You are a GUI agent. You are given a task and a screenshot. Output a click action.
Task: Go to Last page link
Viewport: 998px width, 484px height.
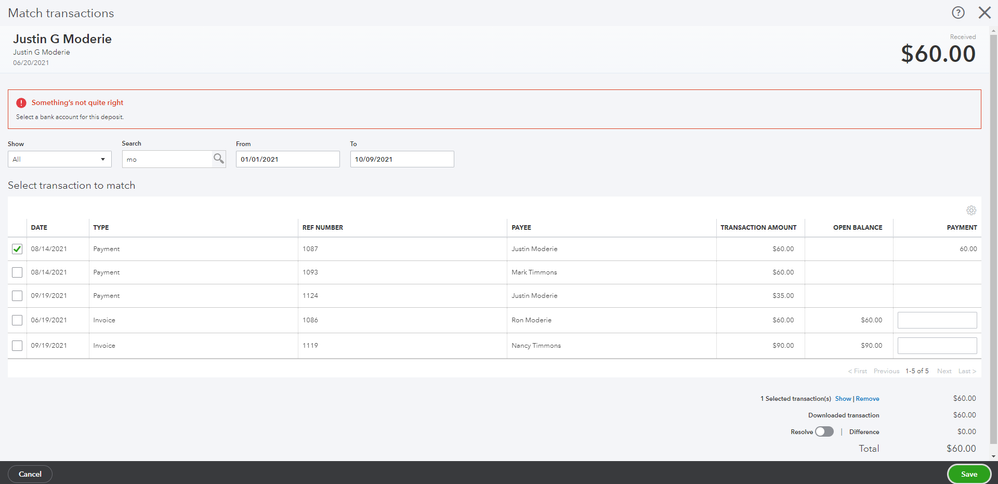(x=967, y=371)
